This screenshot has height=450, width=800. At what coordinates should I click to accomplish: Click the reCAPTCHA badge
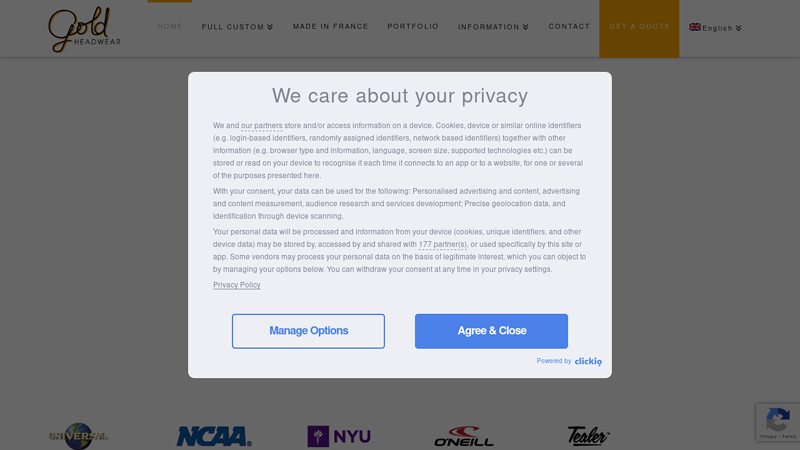(777, 423)
